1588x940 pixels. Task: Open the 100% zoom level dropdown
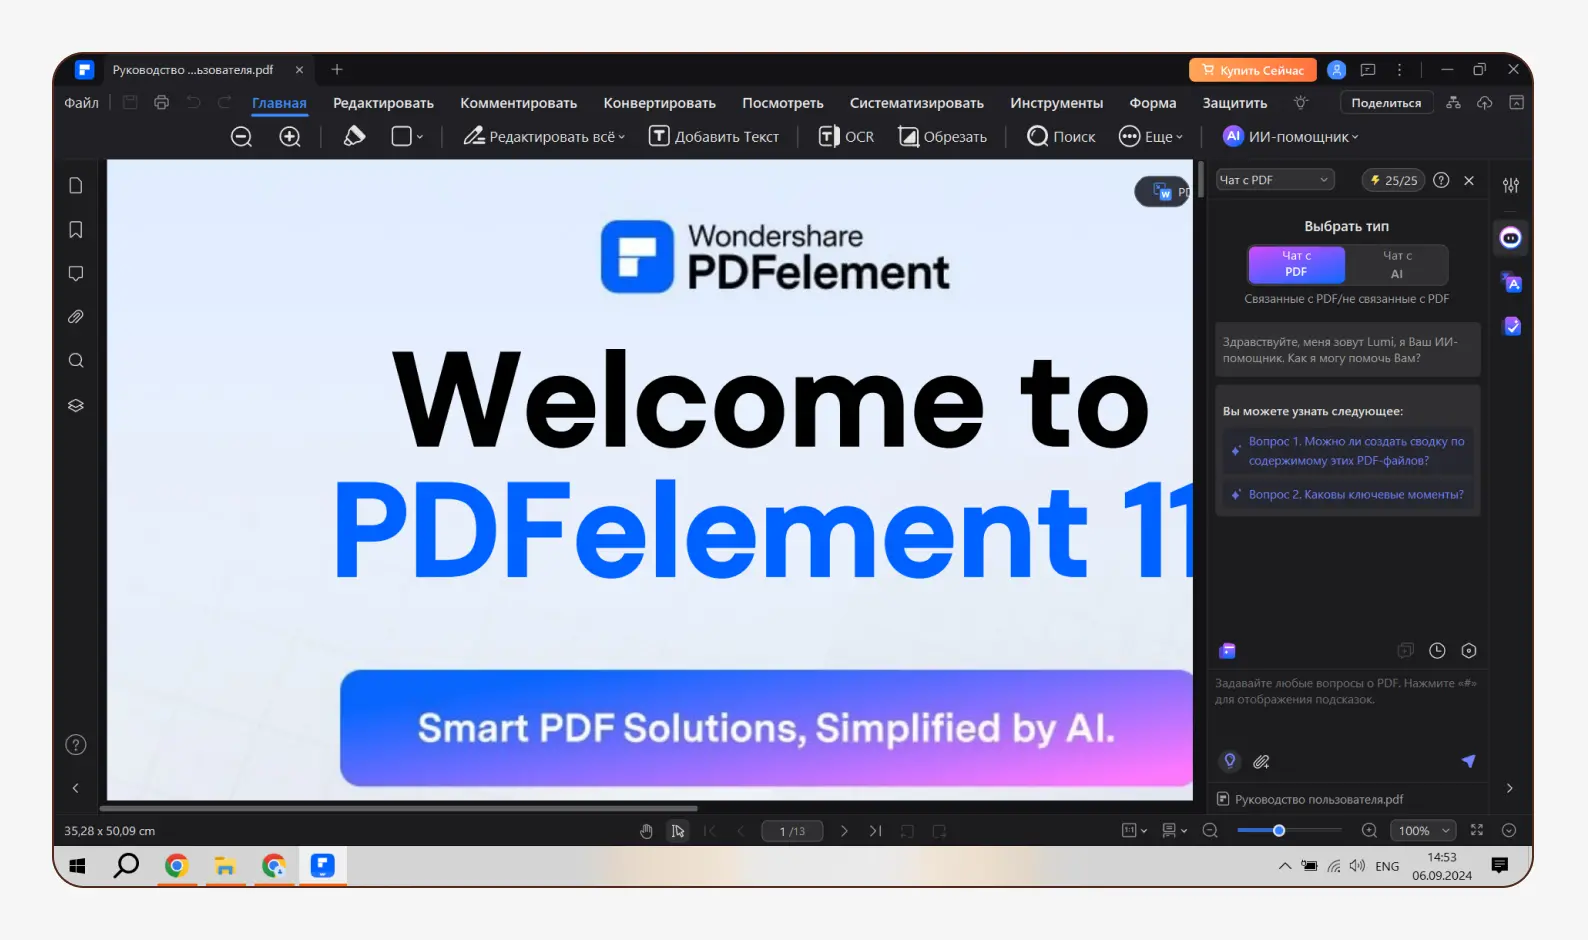pyautogui.click(x=1423, y=831)
